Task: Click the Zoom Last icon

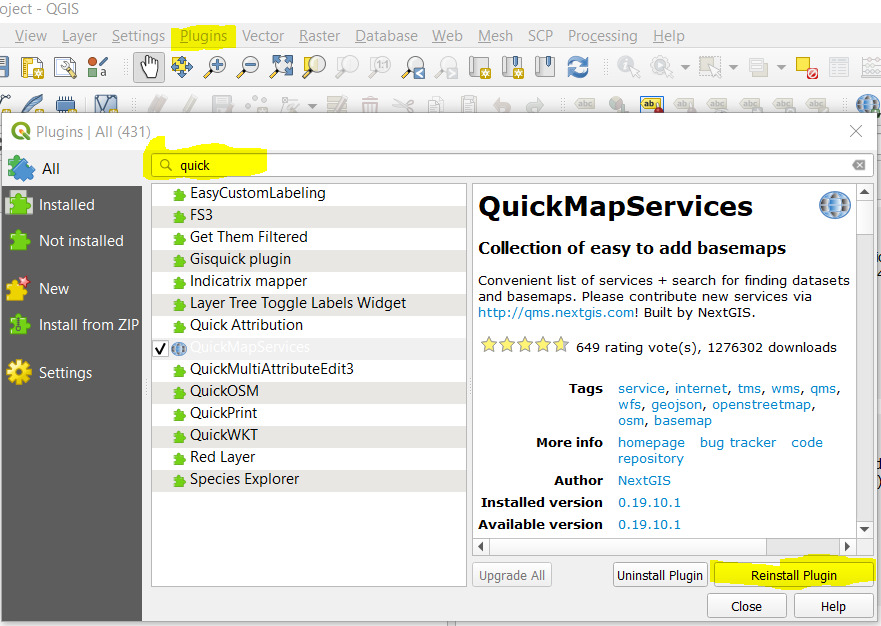Action: (x=413, y=67)
